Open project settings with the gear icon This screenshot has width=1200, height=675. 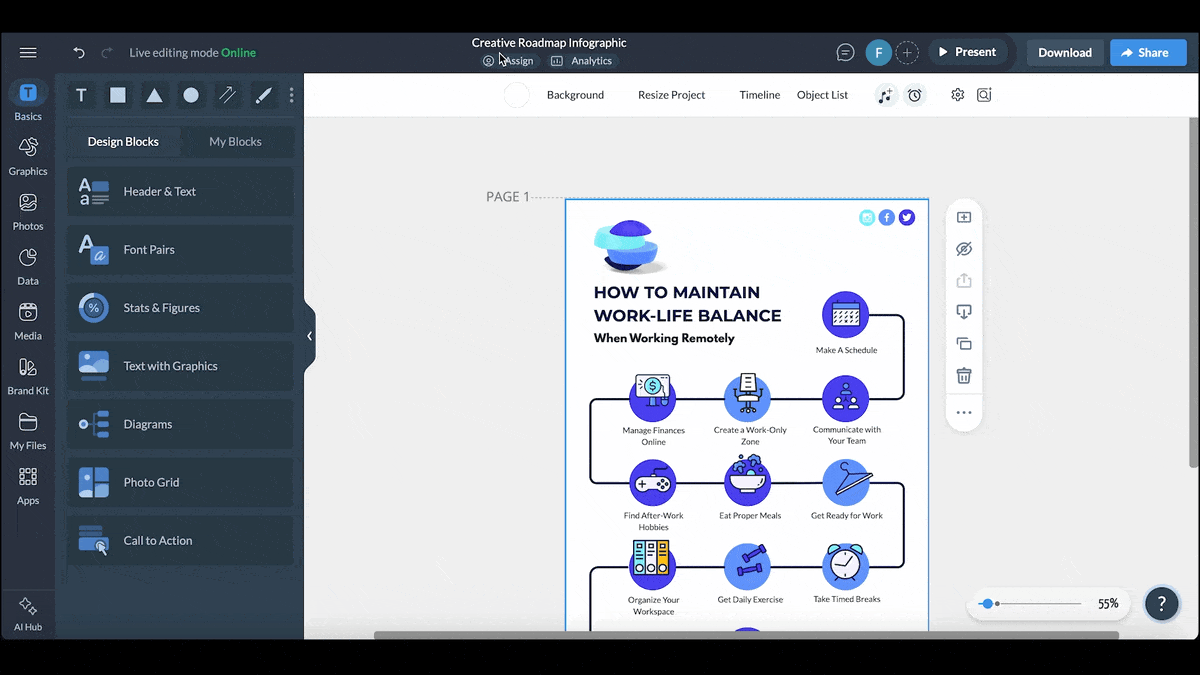coord(957,94)
